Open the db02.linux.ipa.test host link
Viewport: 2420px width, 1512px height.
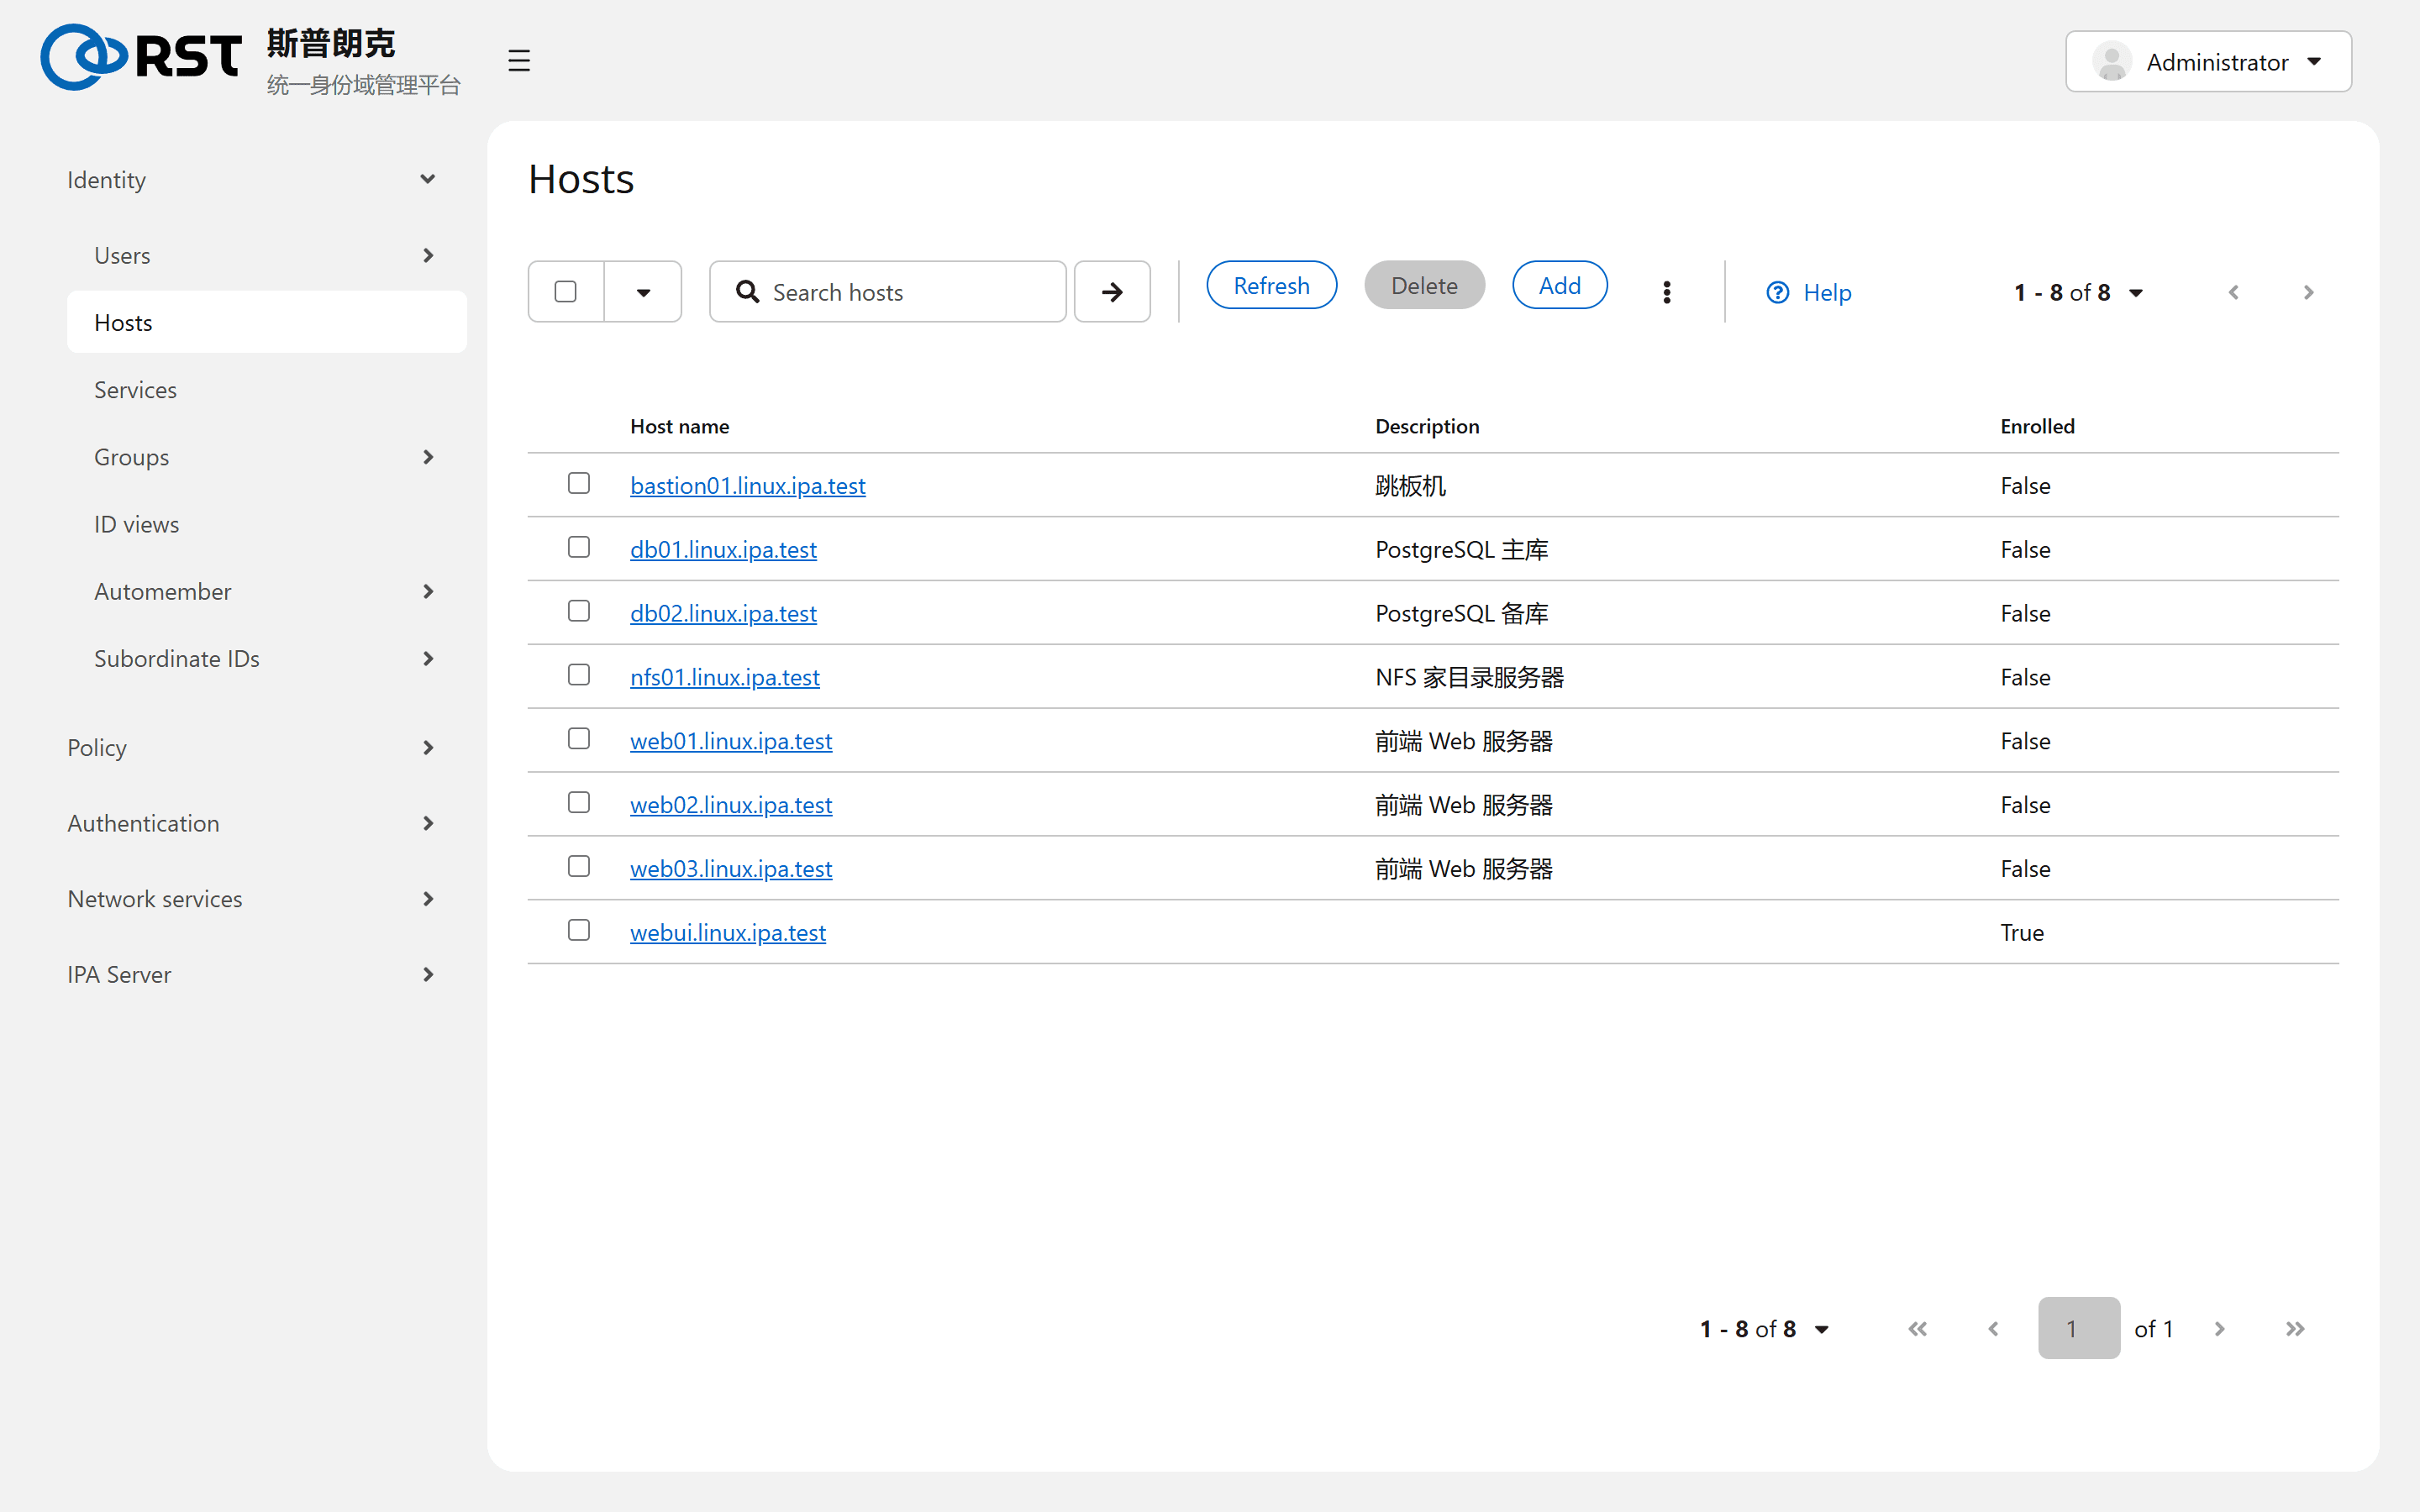(x=723, y=613)
